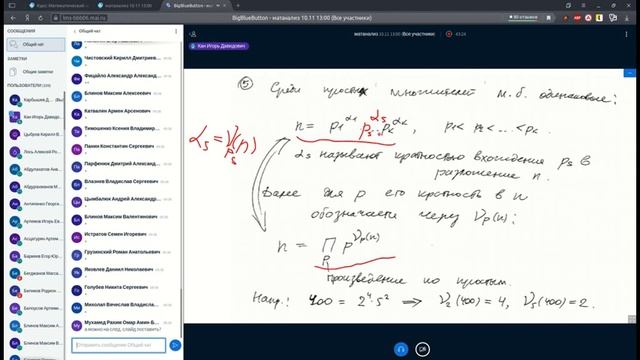Screen dimensions: 640x360
Task: Reload the page with the refresh icon
Action: [x=40, y=18]
